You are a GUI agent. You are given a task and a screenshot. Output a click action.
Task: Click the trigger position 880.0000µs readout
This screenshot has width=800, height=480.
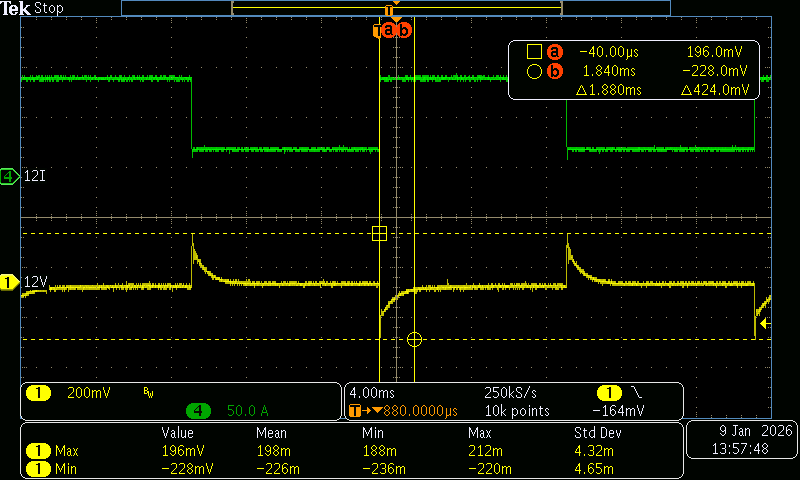click(x=410, y=410)
